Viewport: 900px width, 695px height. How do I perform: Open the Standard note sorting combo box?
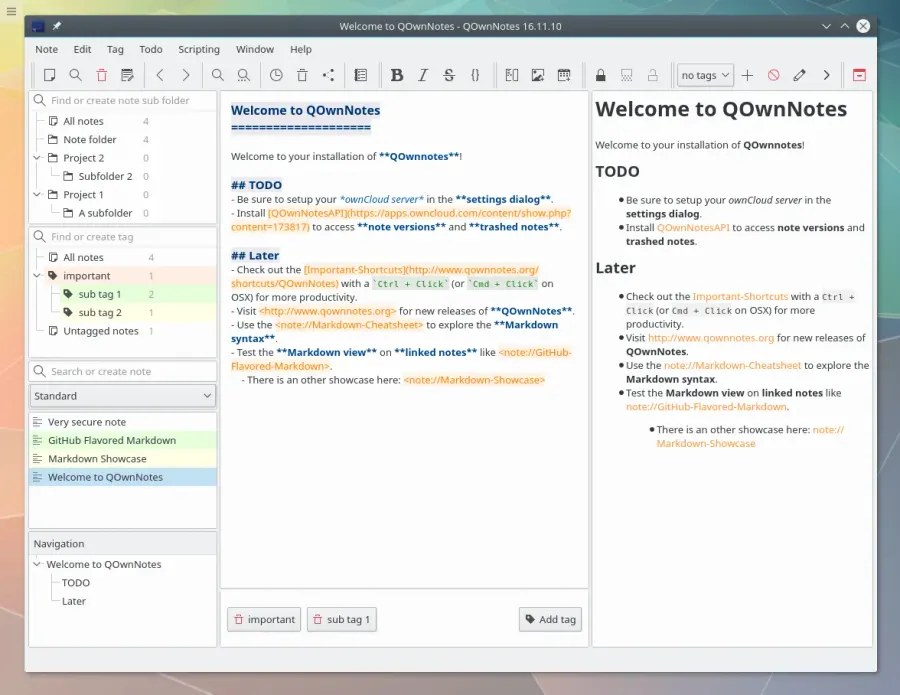coord(123,396)
